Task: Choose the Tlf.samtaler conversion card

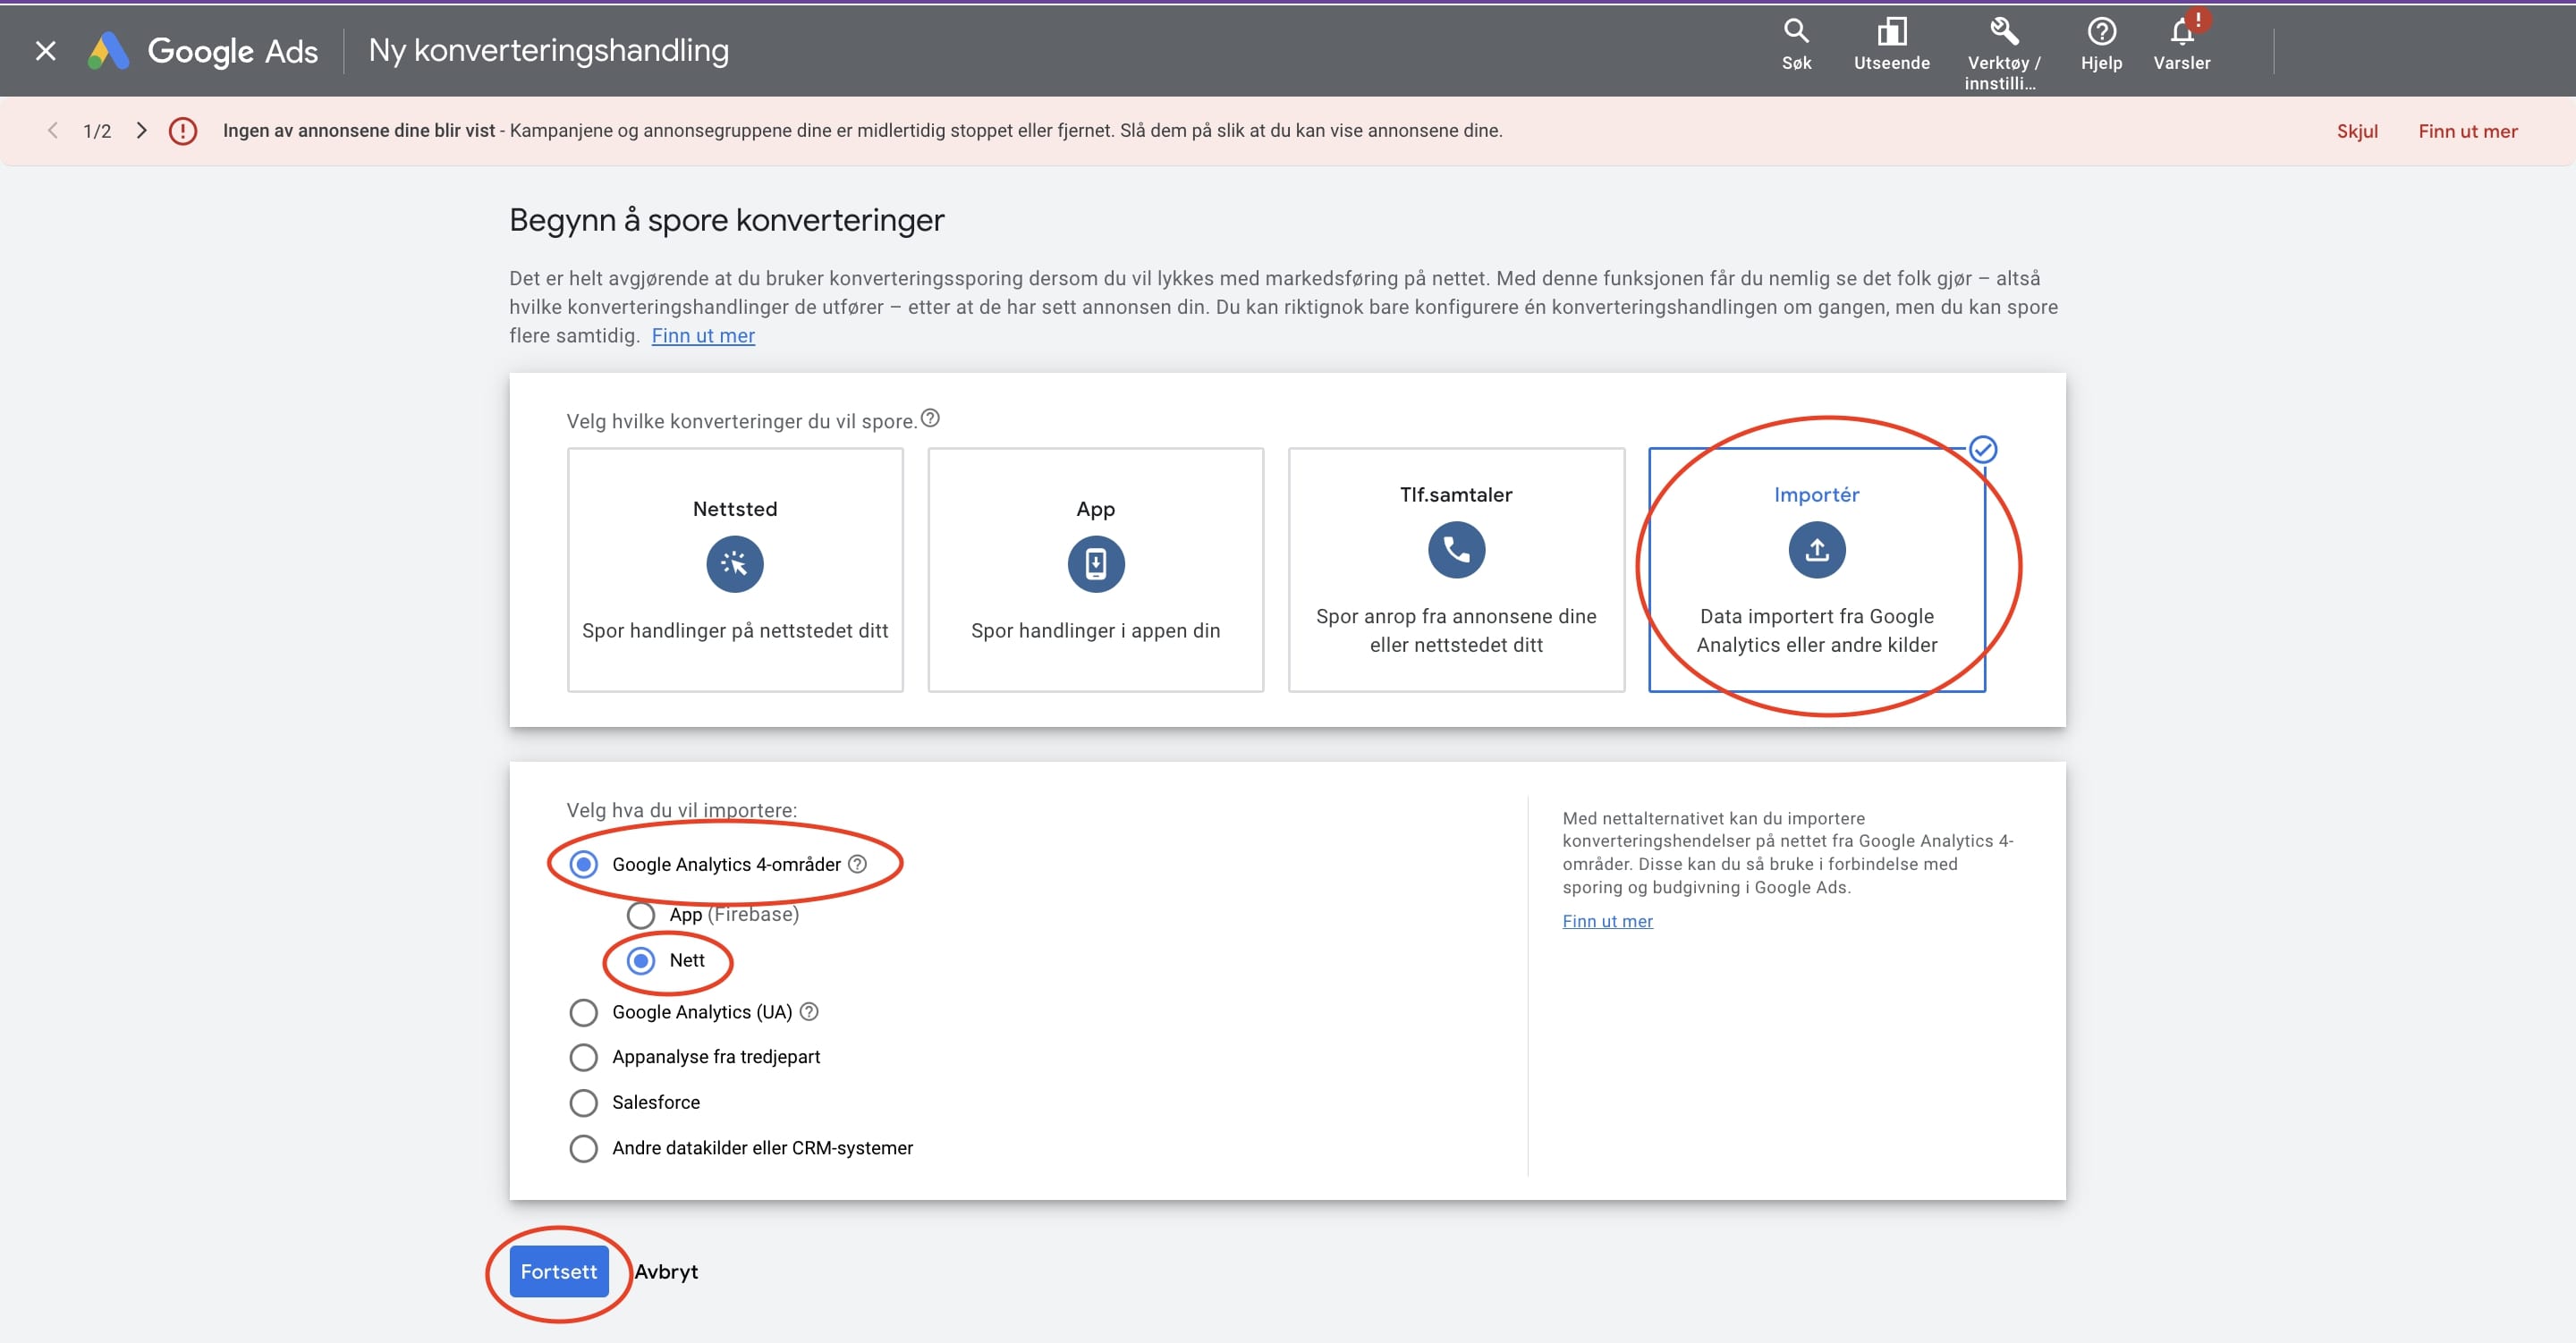Action: pyautogui.click(x=1456, y=570)
